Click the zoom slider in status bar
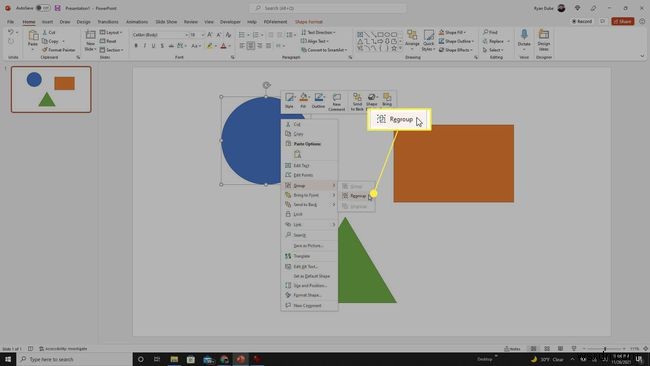650x366 pixels. 604,349
